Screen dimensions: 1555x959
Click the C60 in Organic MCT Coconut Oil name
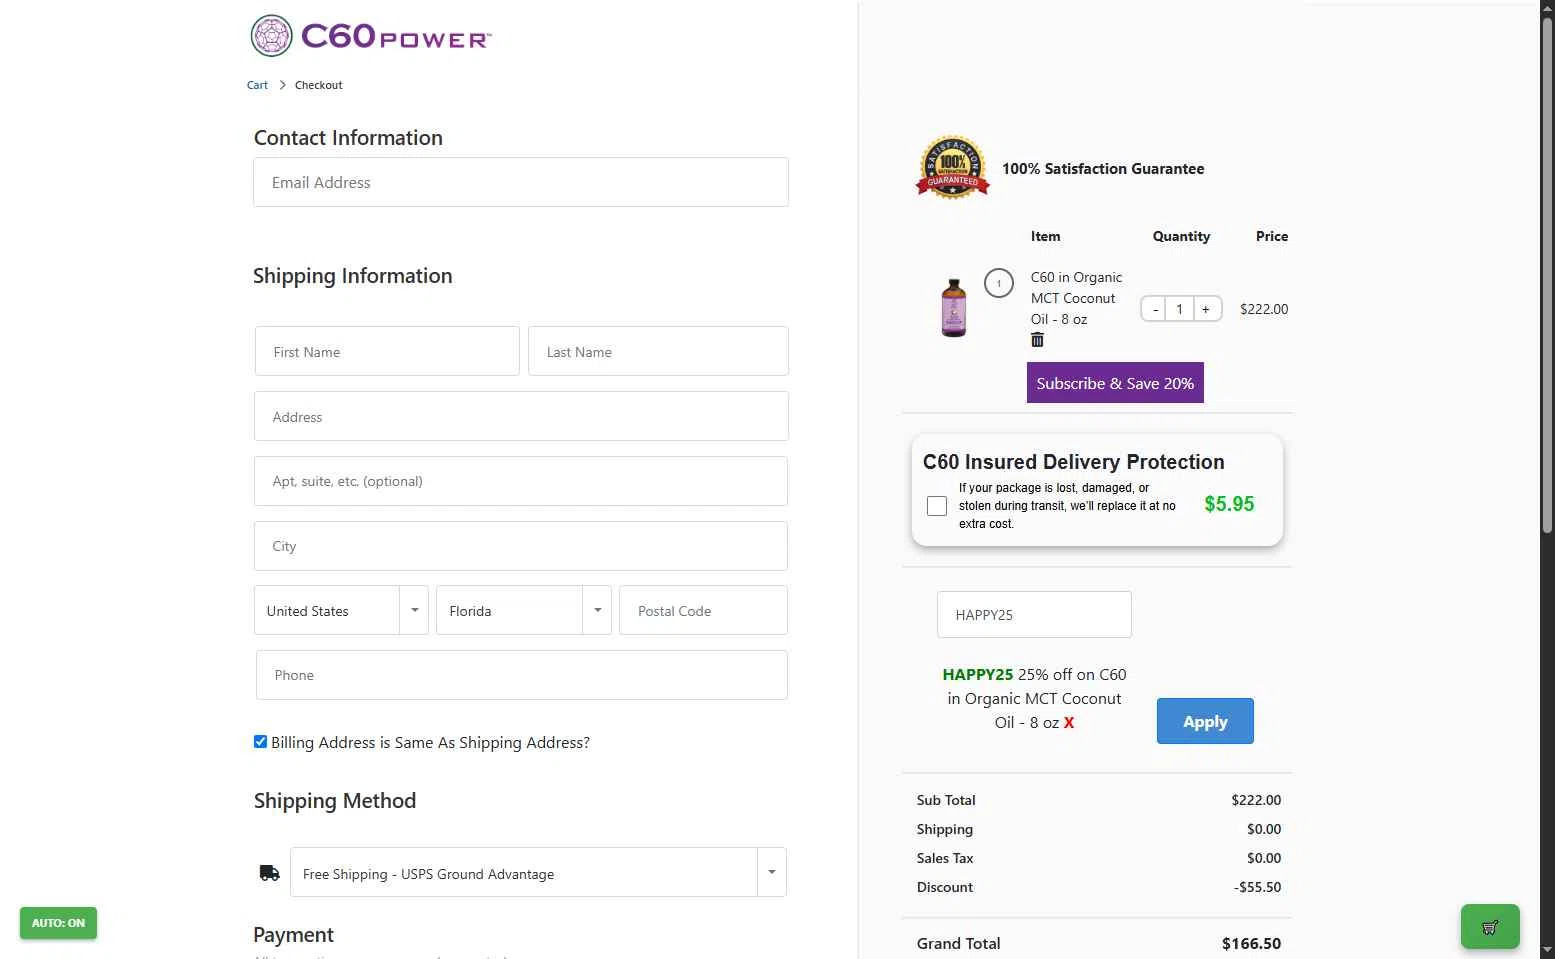(x=1076, y=298)
